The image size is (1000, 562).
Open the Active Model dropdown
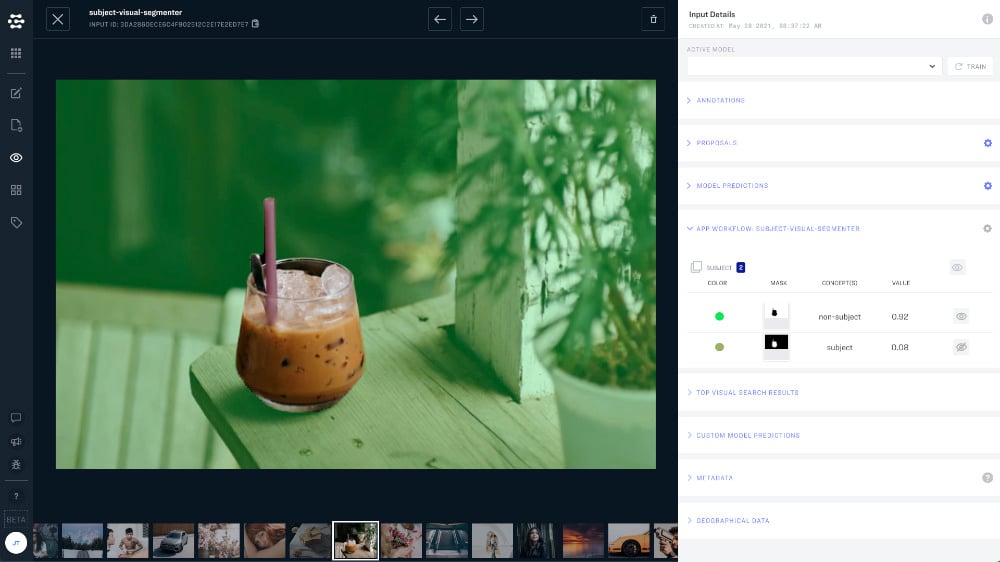pos(814,66)
